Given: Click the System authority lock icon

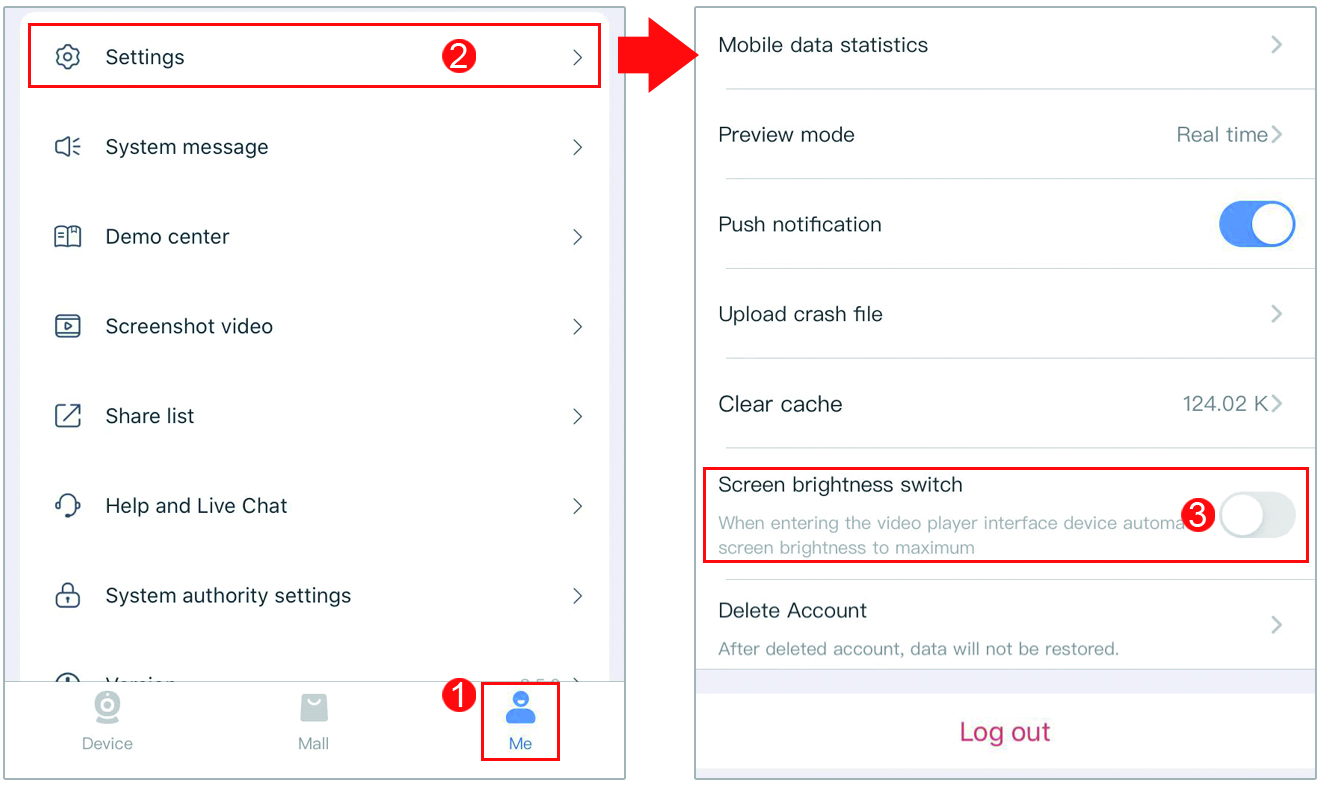Looking at the screenshot, I should click(x=67, y=596).
